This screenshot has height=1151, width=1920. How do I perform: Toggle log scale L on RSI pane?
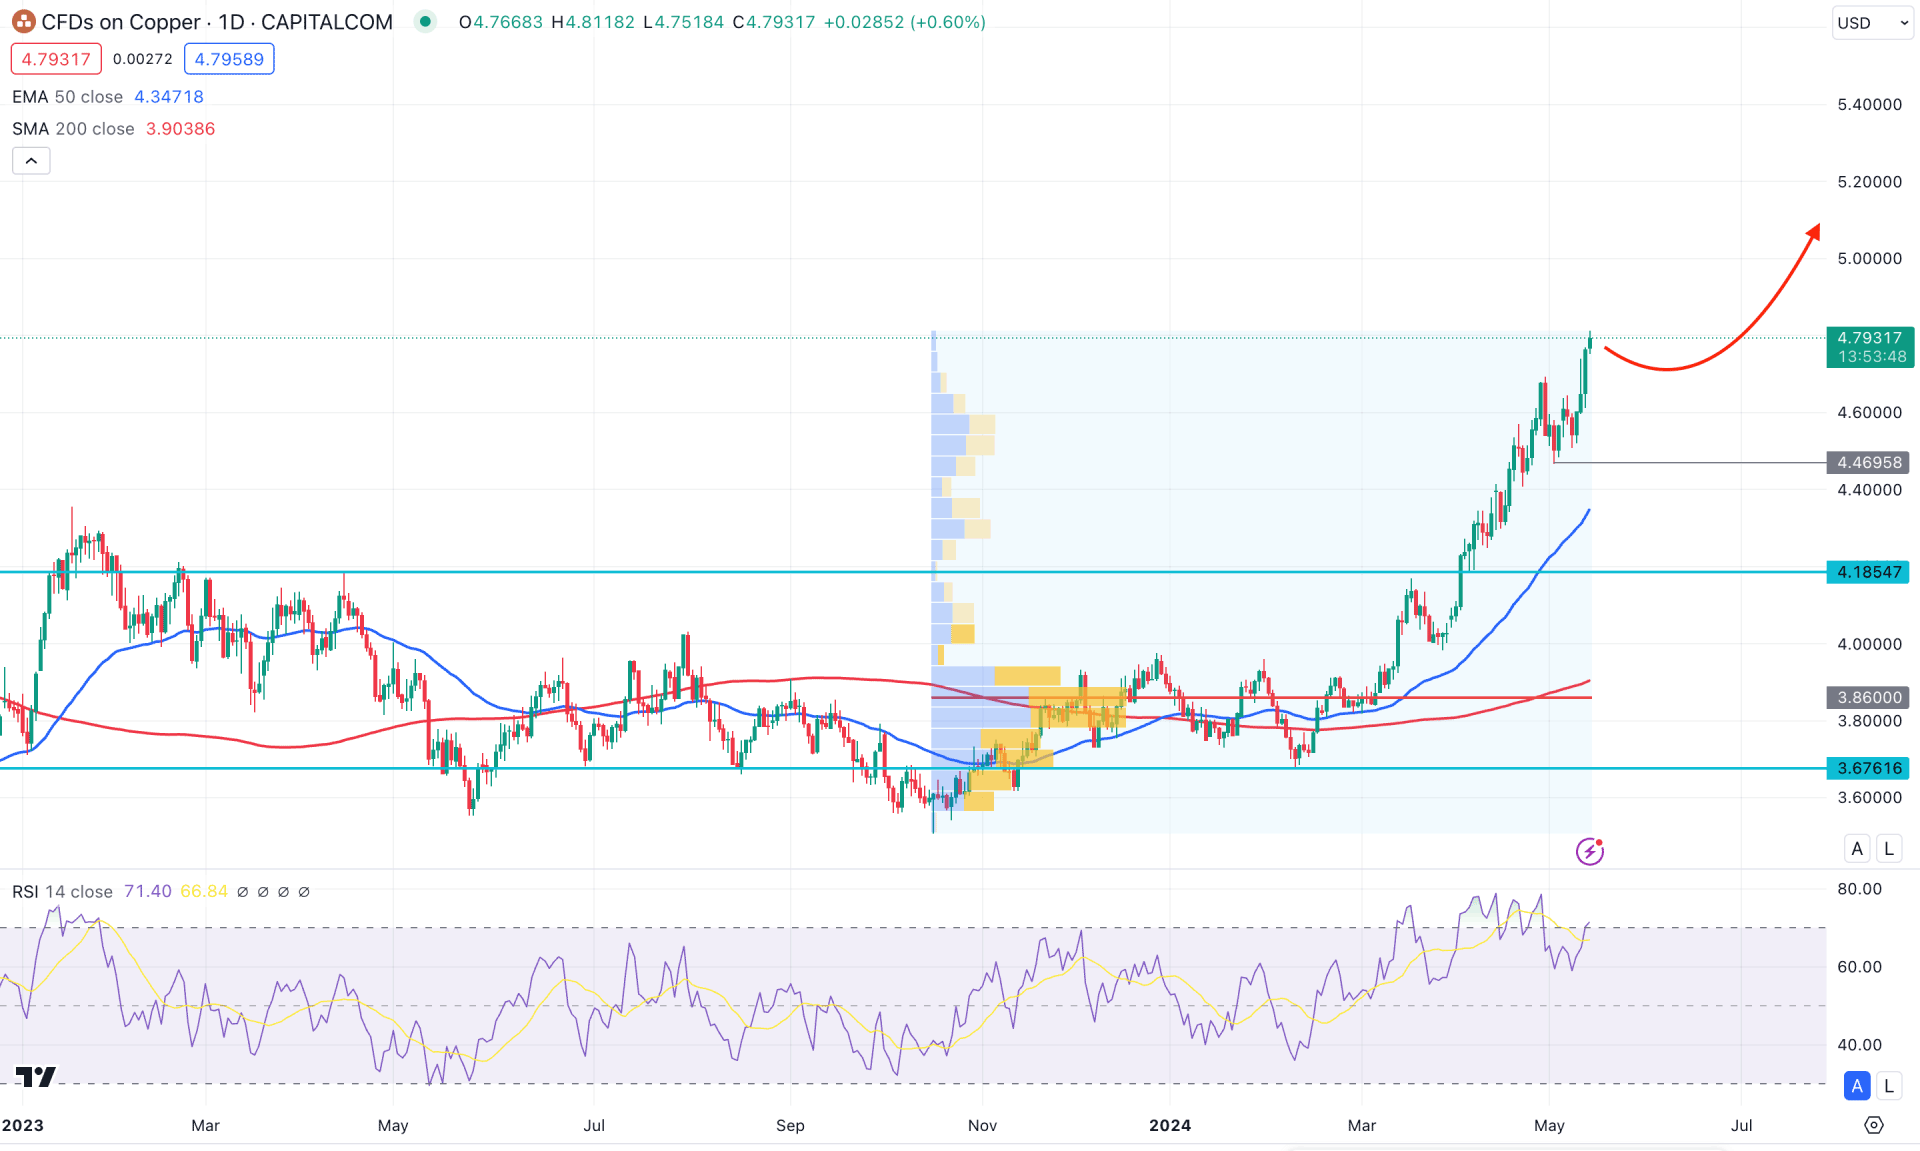pyautogui.click(x=1889, y=1085)
